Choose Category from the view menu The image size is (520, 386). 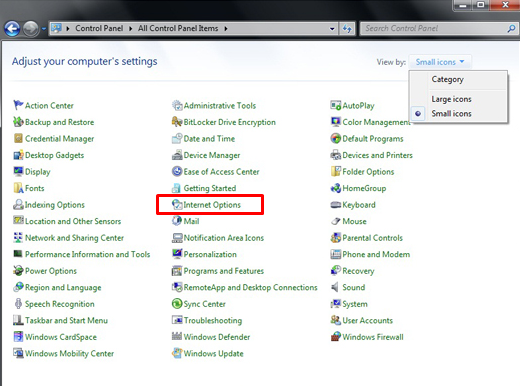coord(447,79)
